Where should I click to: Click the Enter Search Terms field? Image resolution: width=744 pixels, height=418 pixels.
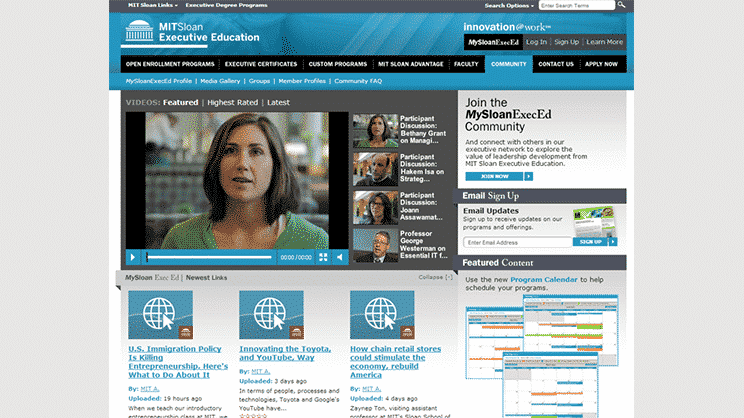(x=577, y=6)
